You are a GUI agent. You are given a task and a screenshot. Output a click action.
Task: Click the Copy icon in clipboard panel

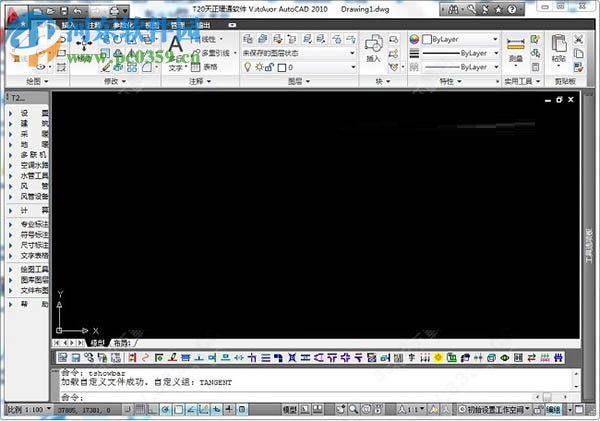coord(579,53)
